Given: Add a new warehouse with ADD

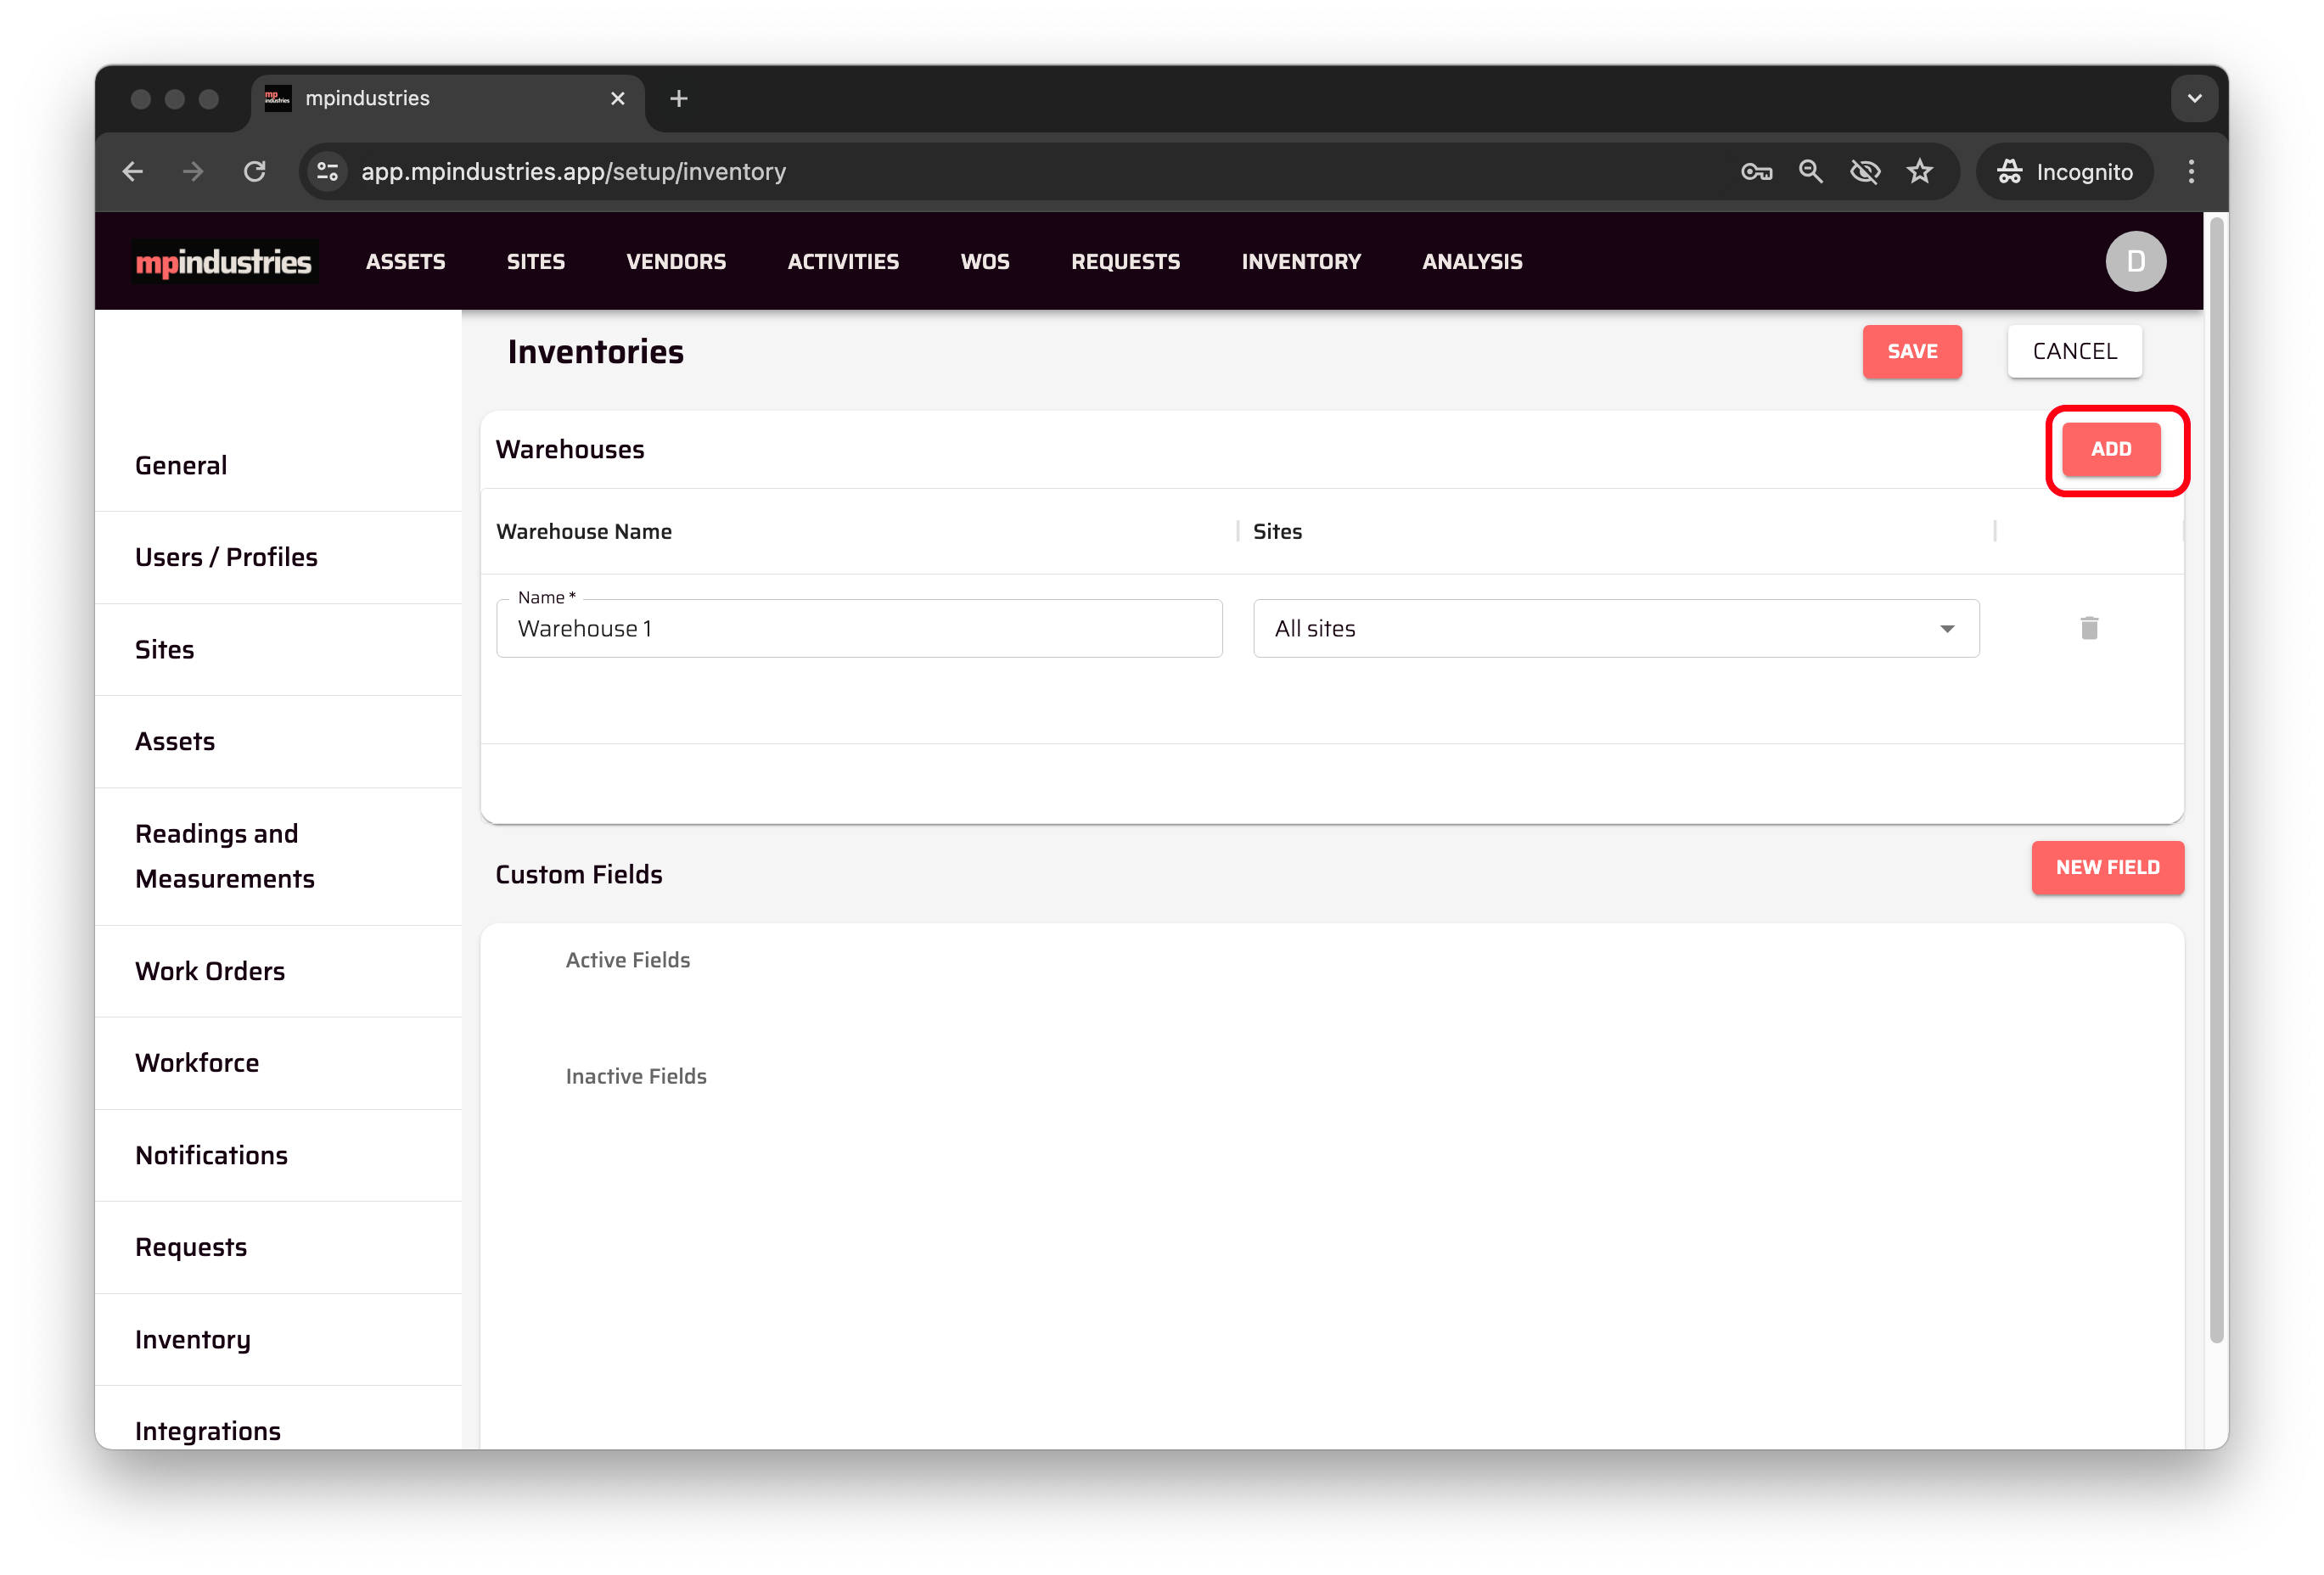Looking at the screenshot, I should [2110, 450].
